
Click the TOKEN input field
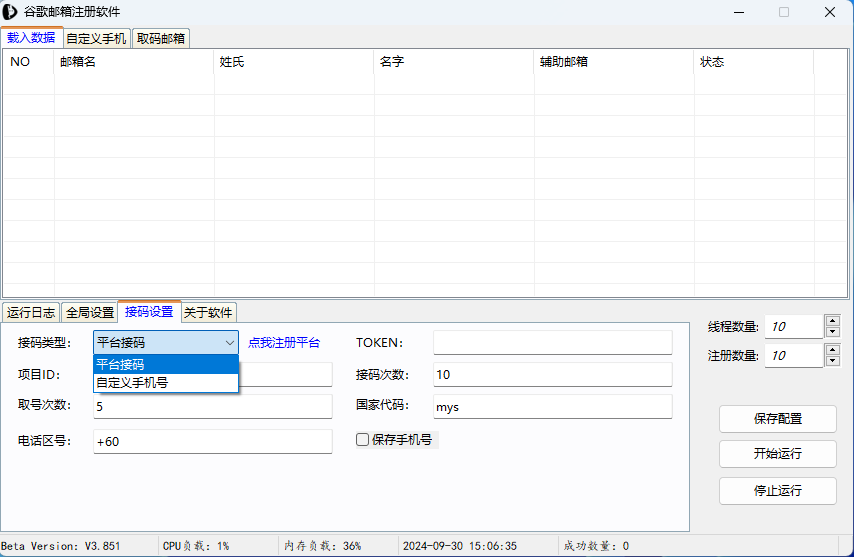click(x=552, y=342)
